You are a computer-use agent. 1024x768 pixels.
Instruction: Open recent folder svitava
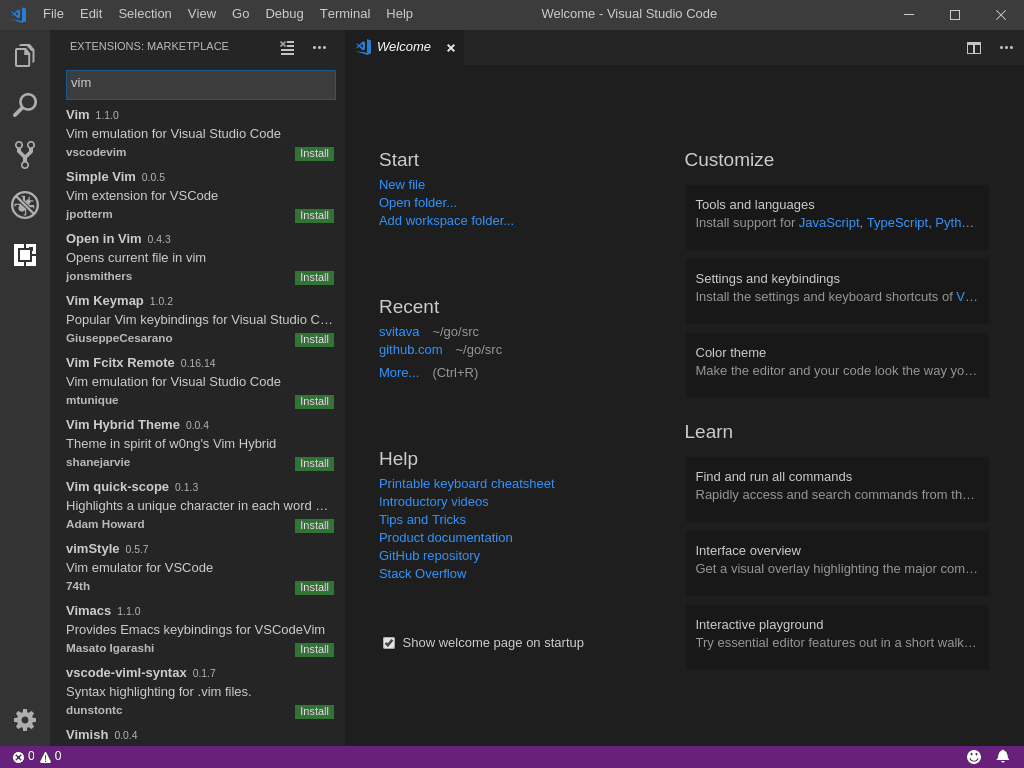coord(399,332)
